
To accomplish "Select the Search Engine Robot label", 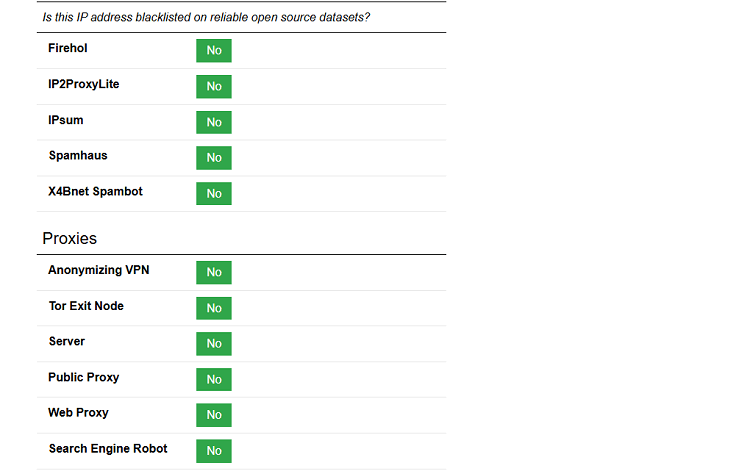I will click(x=108, y=449).
